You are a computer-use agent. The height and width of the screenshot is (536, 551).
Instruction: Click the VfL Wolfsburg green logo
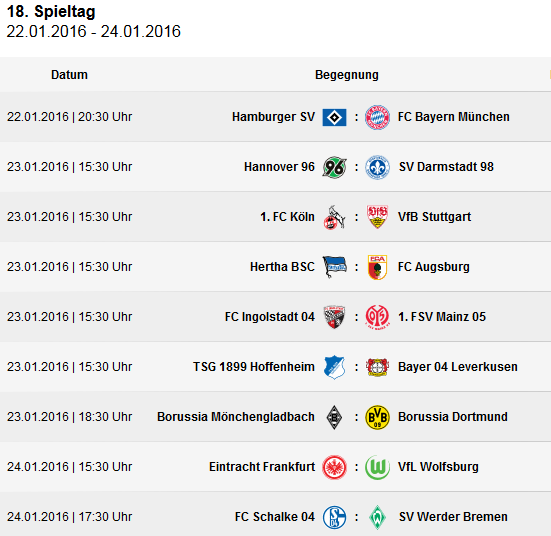click(x=377, y=467)
